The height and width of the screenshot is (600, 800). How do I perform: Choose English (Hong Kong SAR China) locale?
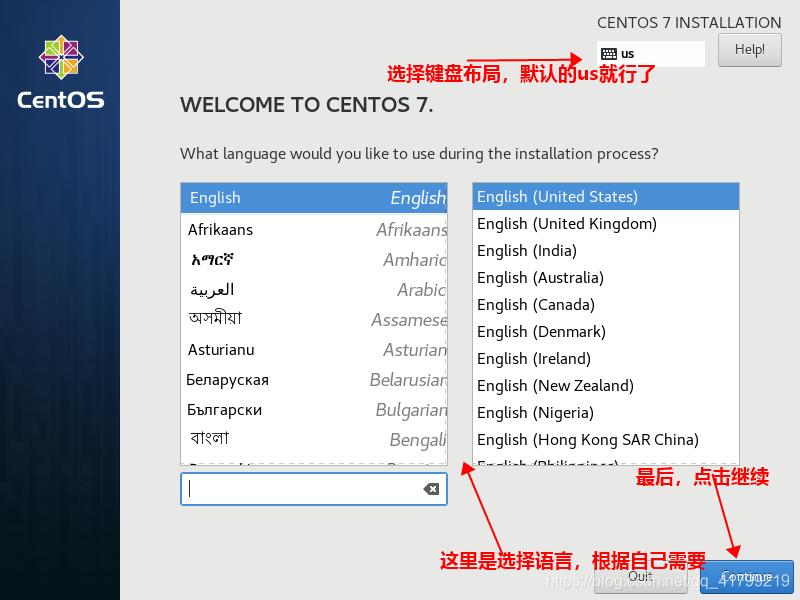(606, 440)
